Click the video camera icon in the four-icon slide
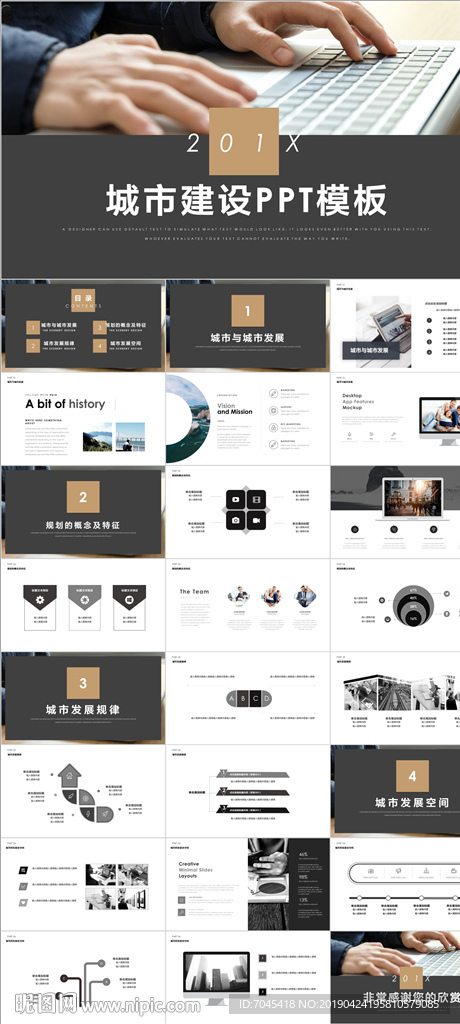The image size is (460, 1024). pos(257,520)
